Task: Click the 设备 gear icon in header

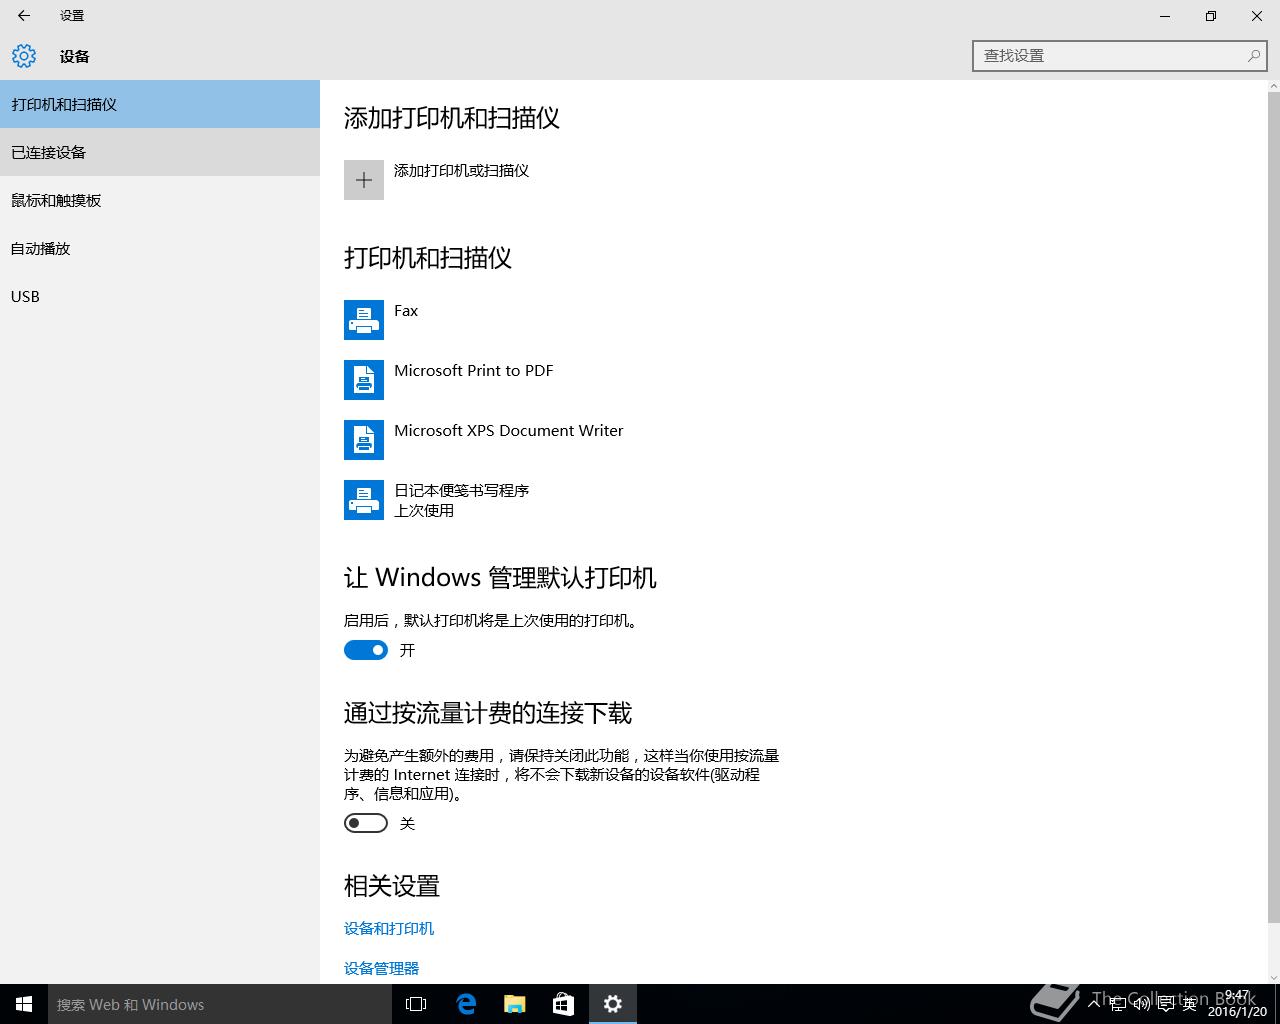Action: tap(24, 56)
